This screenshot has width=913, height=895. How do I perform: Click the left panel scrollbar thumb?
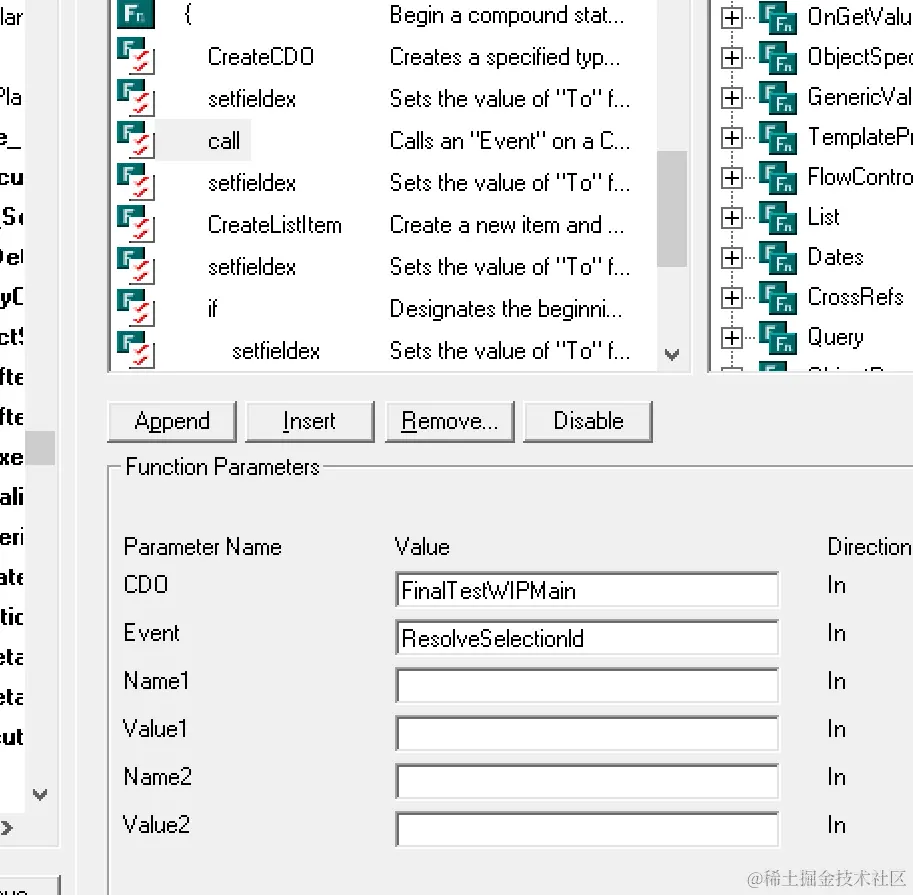tap(40, 448)
